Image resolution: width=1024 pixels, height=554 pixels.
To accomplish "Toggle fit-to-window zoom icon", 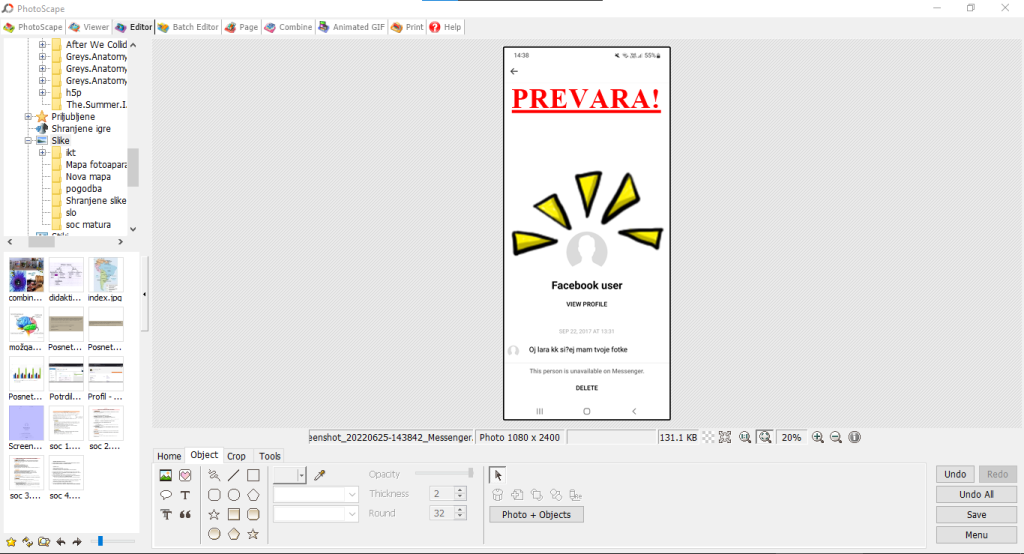I will (765, 437).
